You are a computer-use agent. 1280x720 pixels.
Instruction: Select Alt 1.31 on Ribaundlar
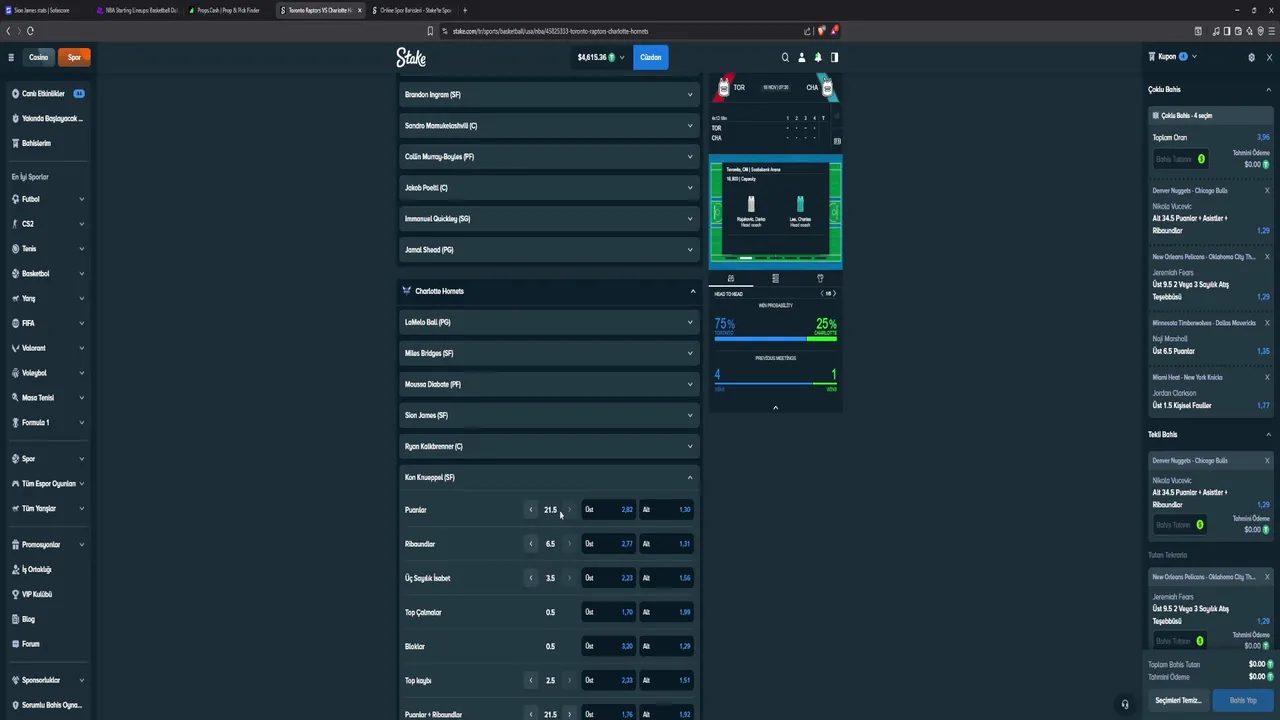[x=667, y=544]
